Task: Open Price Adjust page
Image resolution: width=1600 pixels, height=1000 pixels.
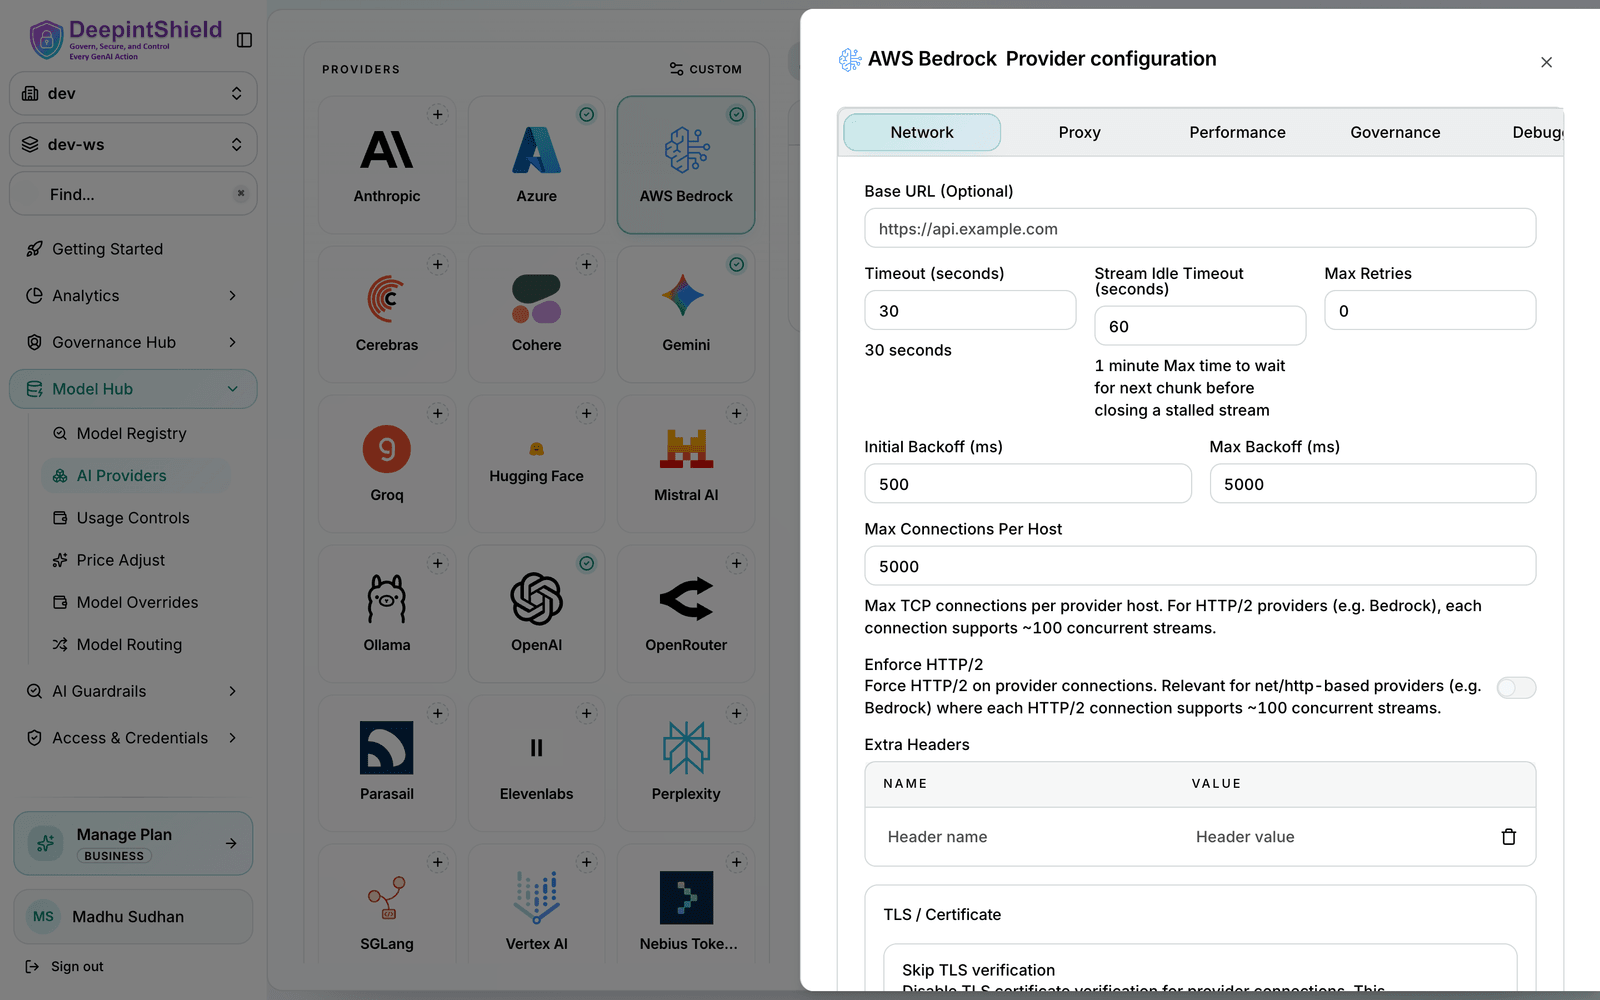Action: point(135,560)
